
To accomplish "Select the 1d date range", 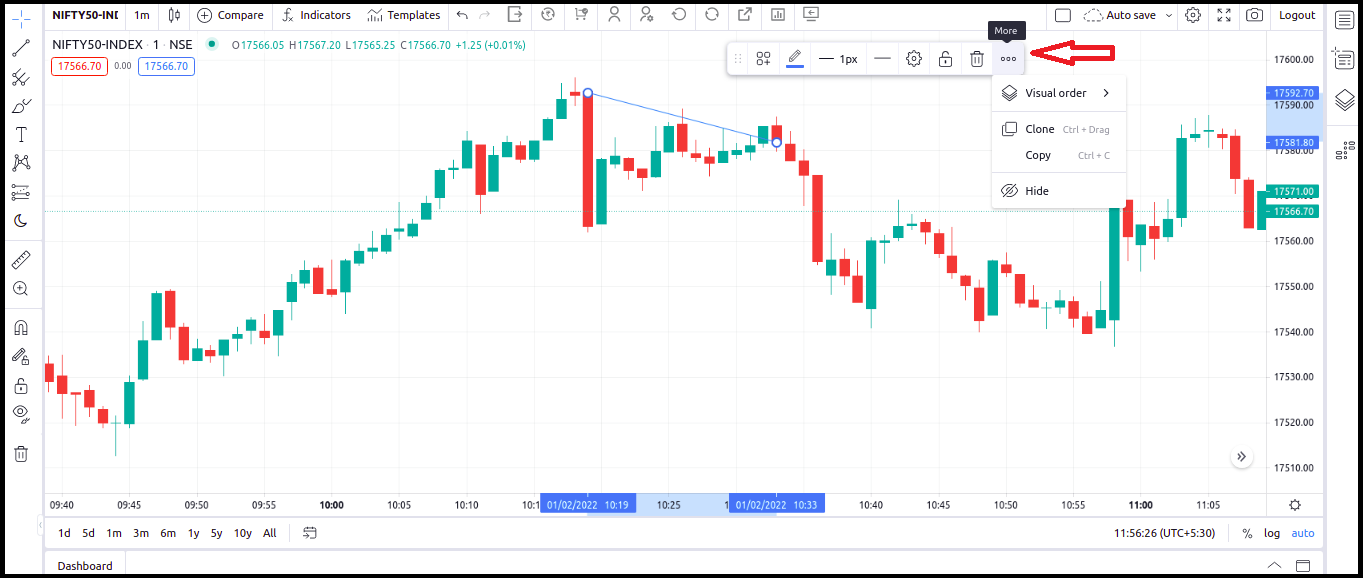I will 64,533.
